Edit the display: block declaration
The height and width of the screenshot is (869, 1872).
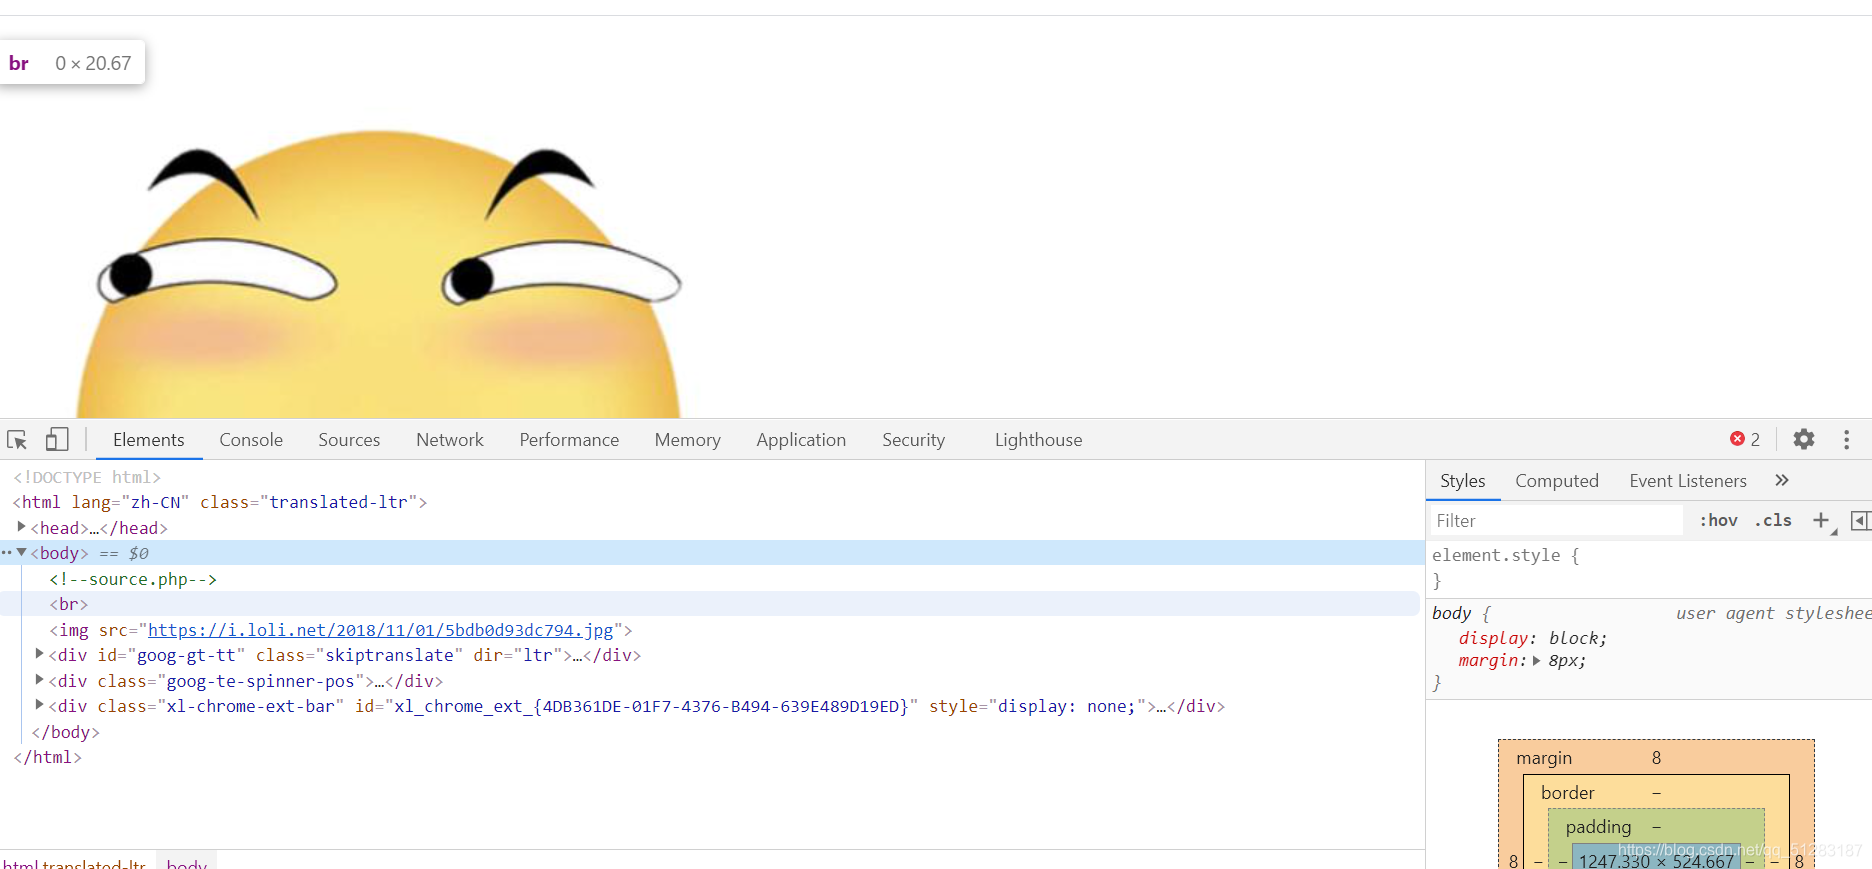click(x=1533, y=638)
